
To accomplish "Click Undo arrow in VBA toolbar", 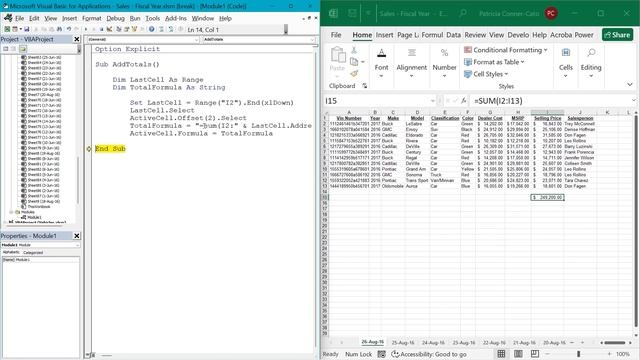I will pyautogui.click(x=69, y=29).
